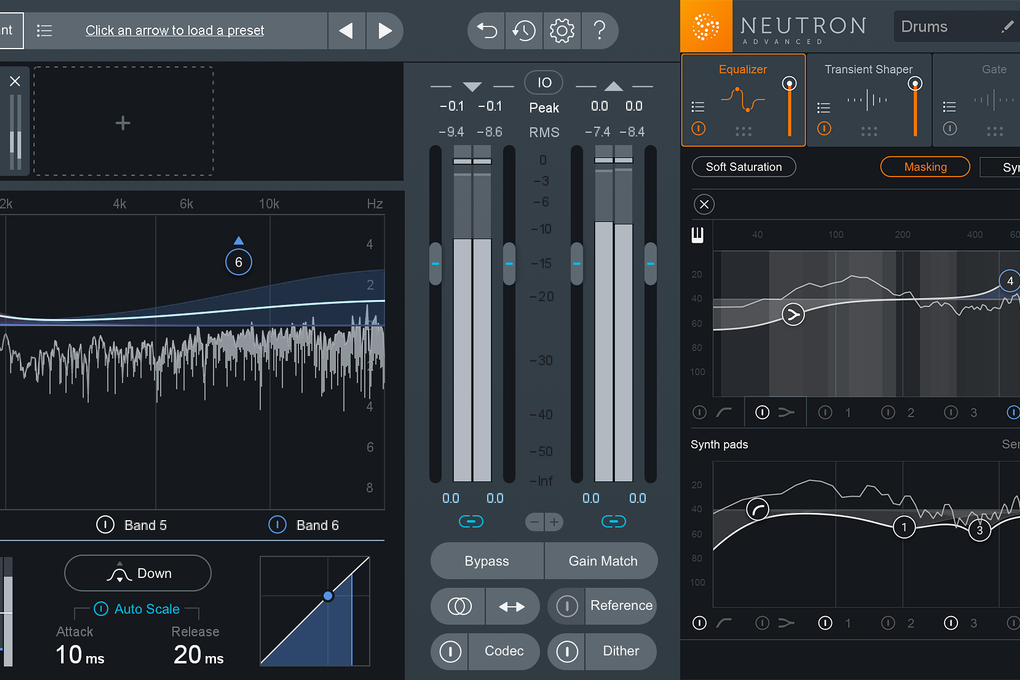Close the masking view with the circled X
The width and height of the screenshot is (1020, 680).
click(704, 204)
